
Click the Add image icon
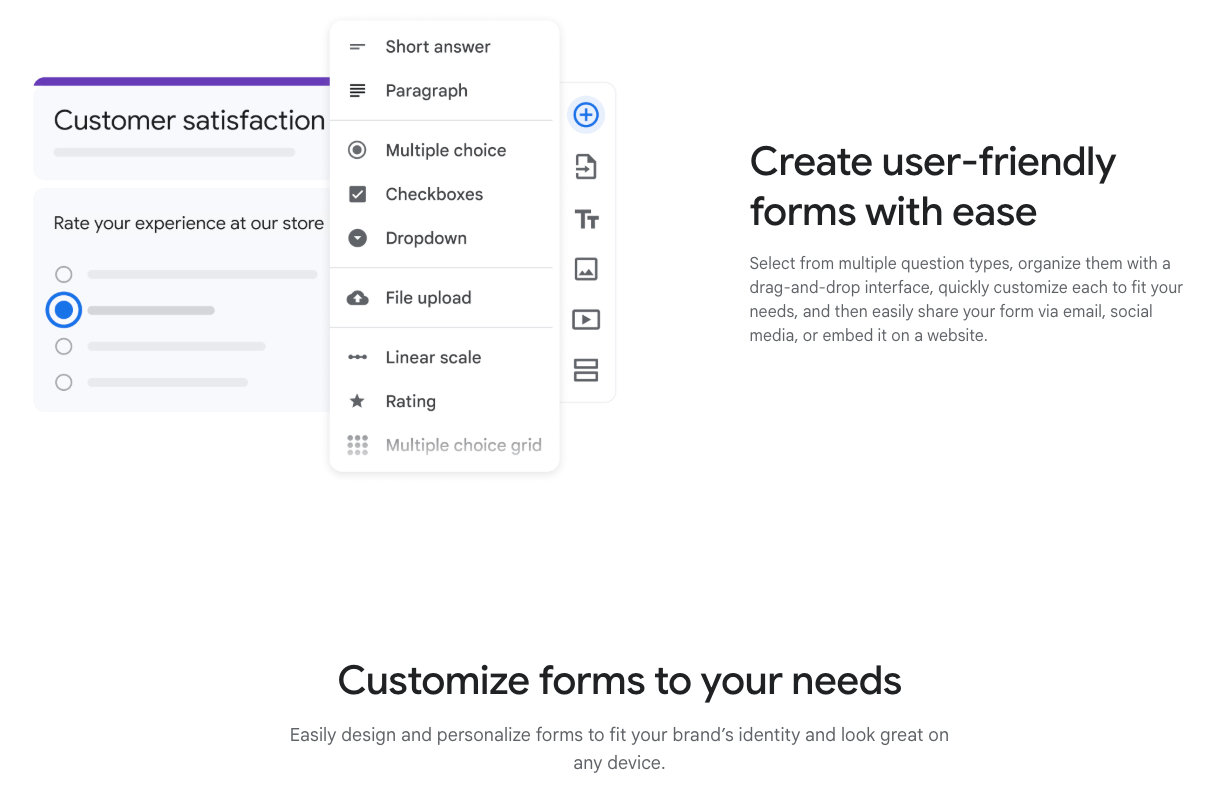click(586, 268)
